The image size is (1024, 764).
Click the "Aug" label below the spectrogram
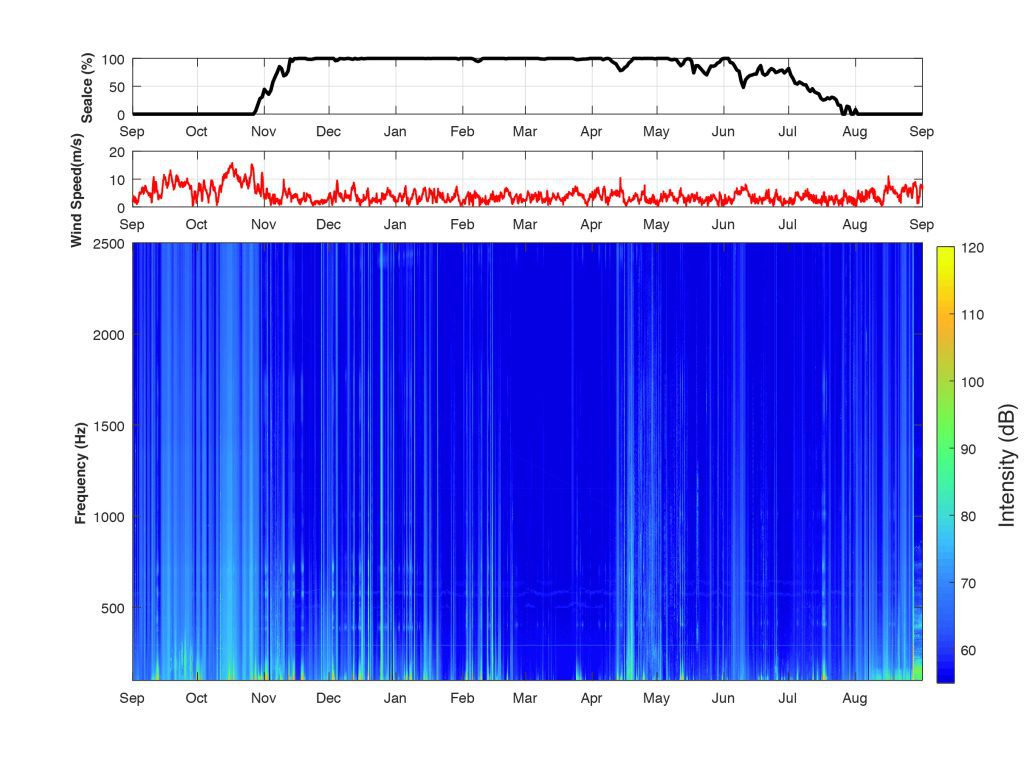pos(855,698)
